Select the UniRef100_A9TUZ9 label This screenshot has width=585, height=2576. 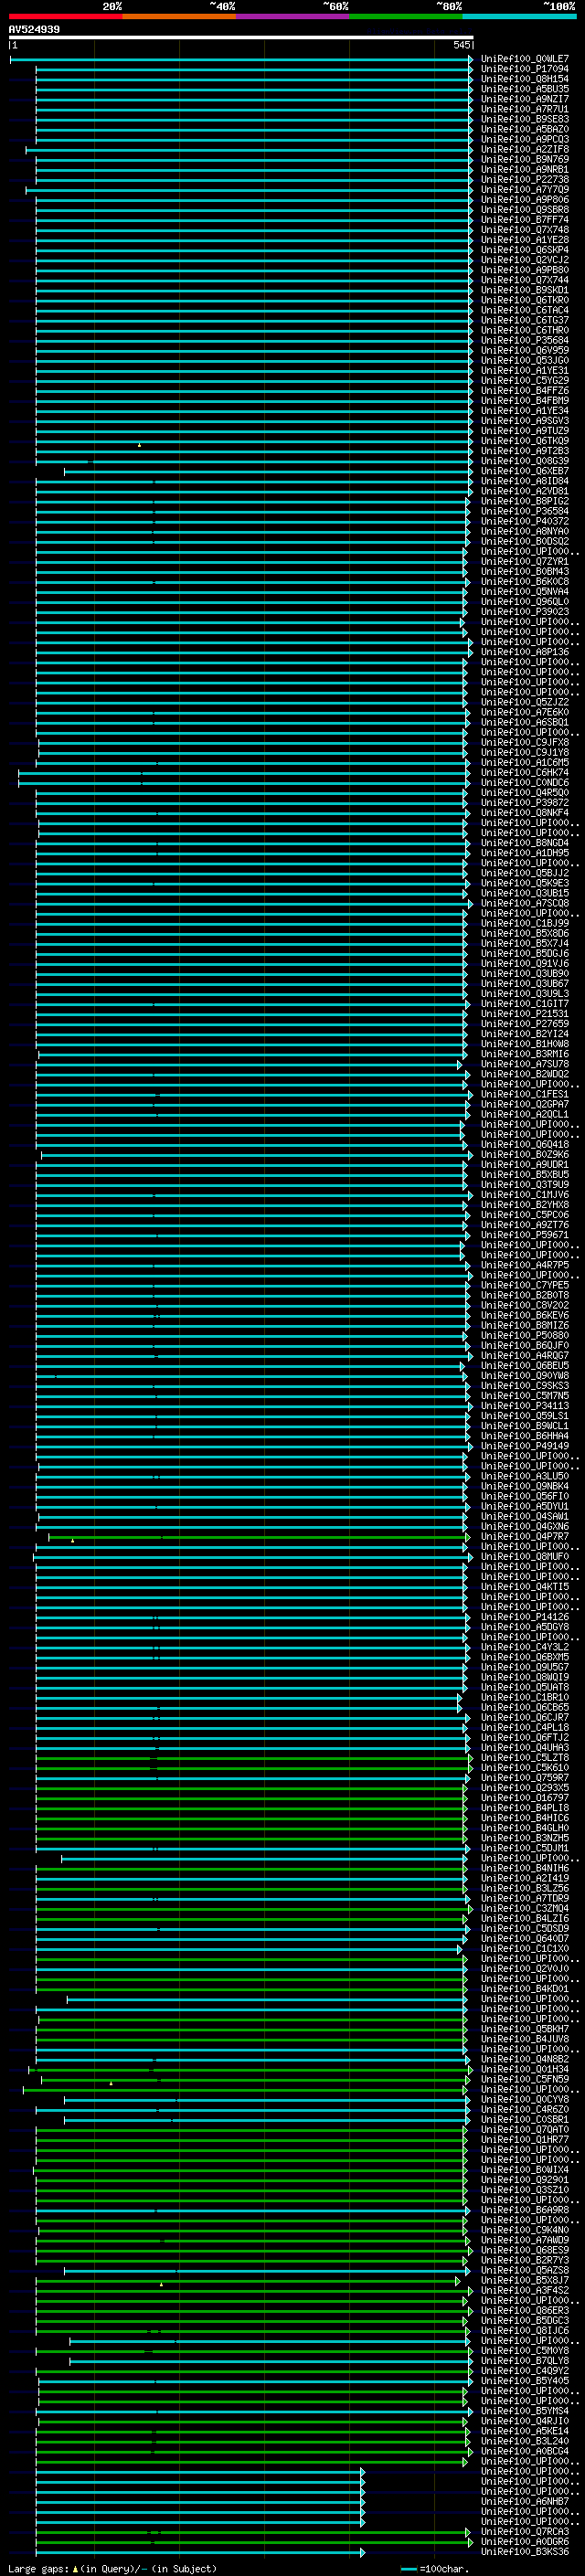(x=524, y=431)
